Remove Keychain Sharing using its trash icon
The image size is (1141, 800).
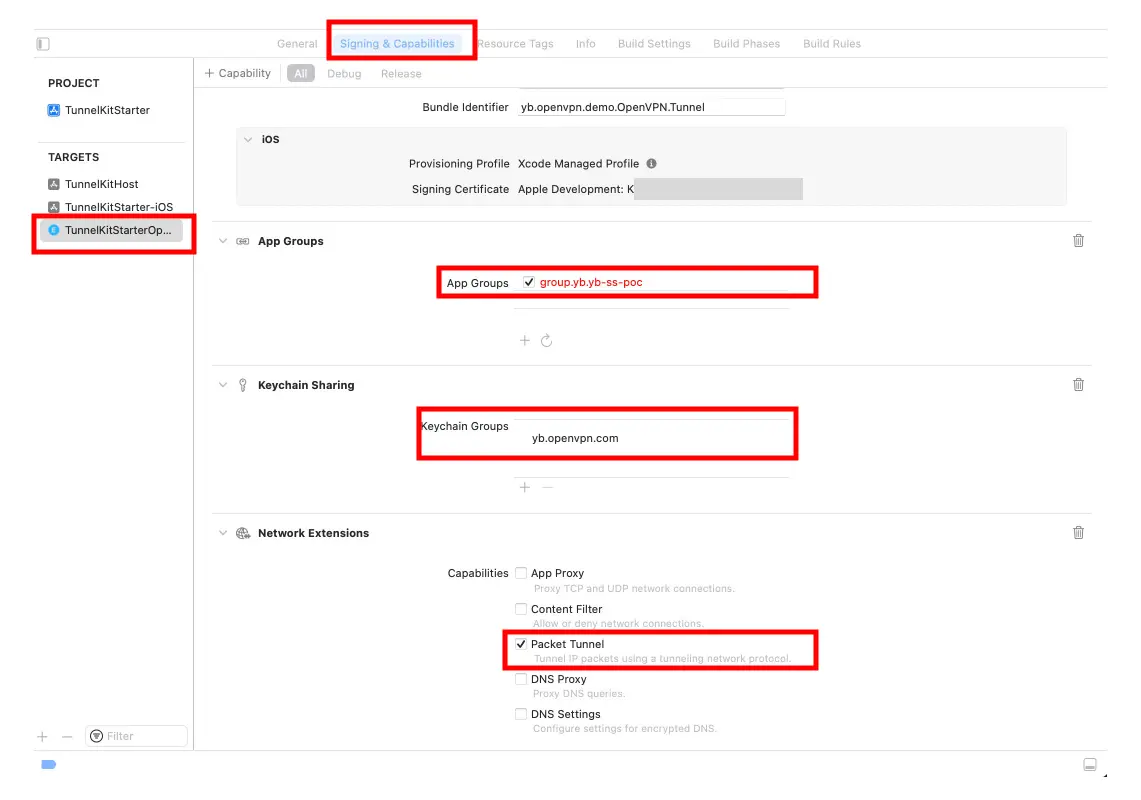[1078, 385]
